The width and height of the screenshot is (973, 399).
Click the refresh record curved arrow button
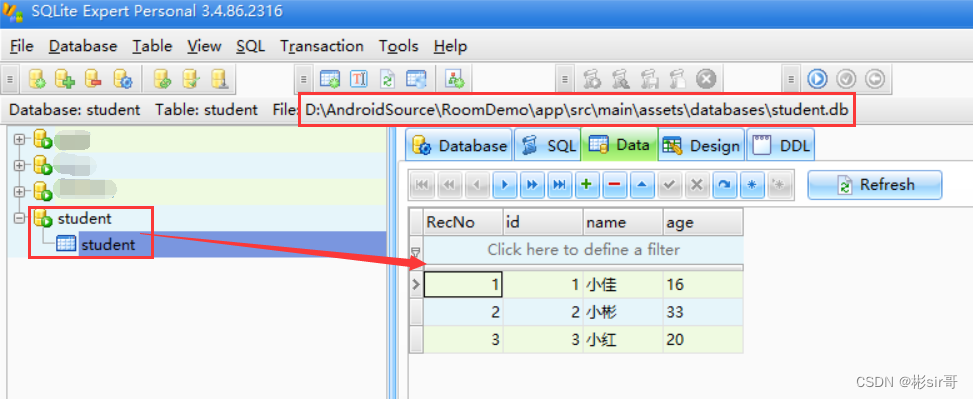[724, 184]
